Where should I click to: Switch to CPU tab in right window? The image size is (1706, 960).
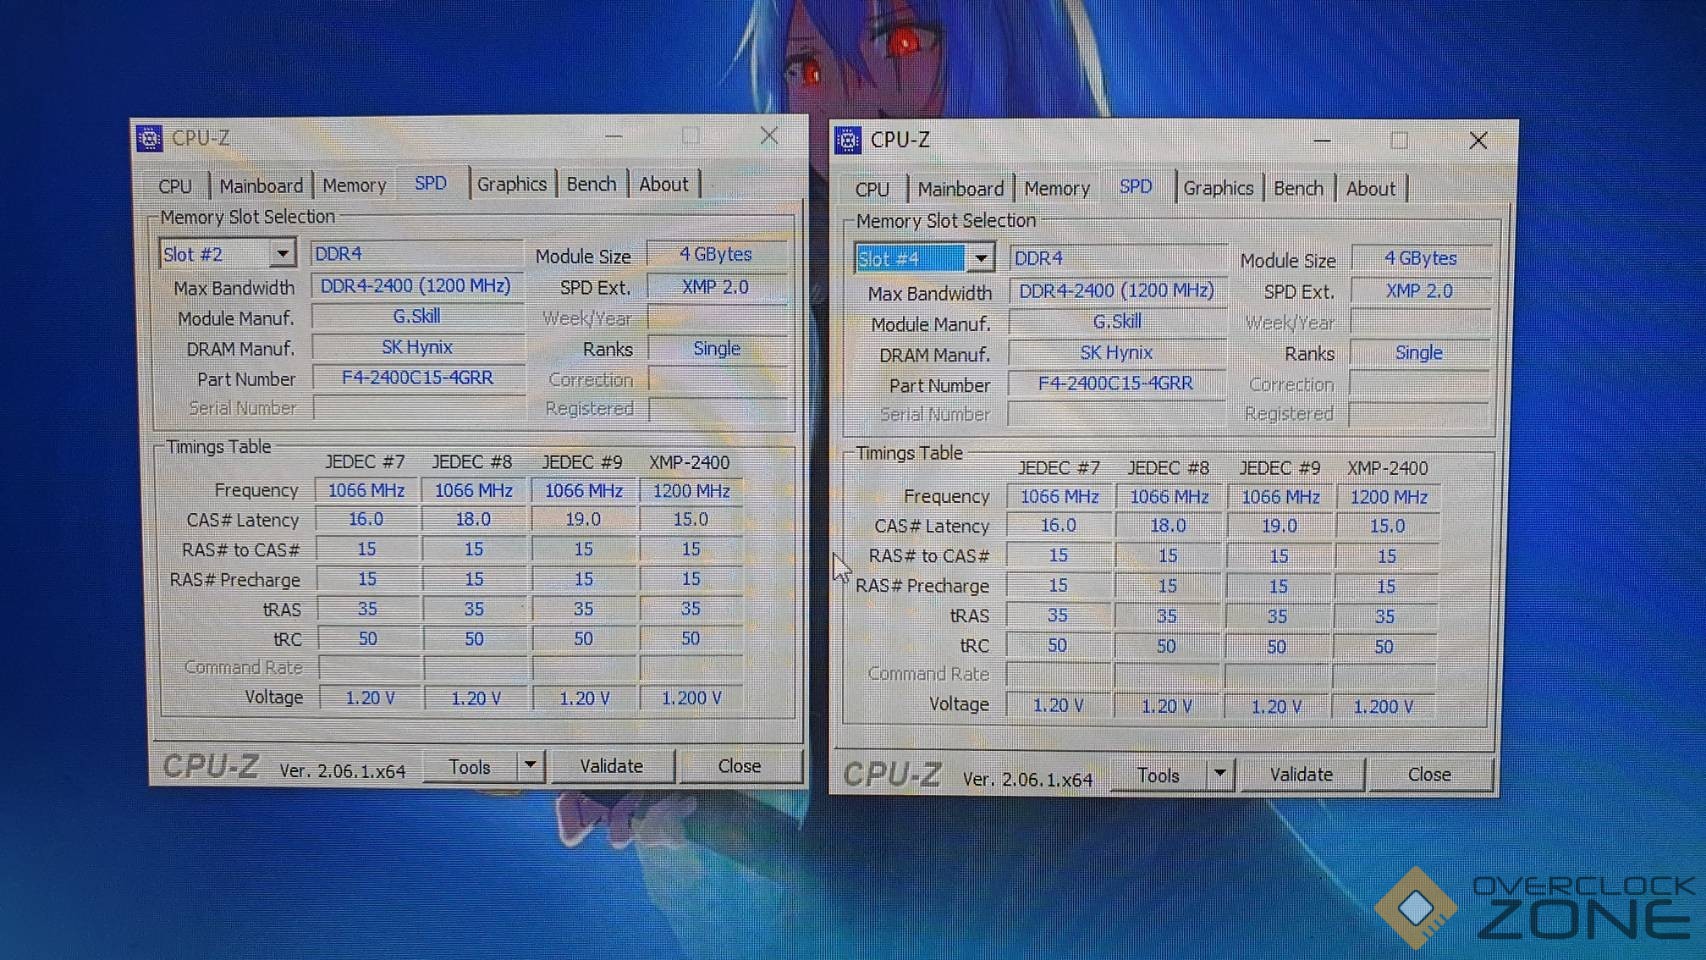pos(872,190)
